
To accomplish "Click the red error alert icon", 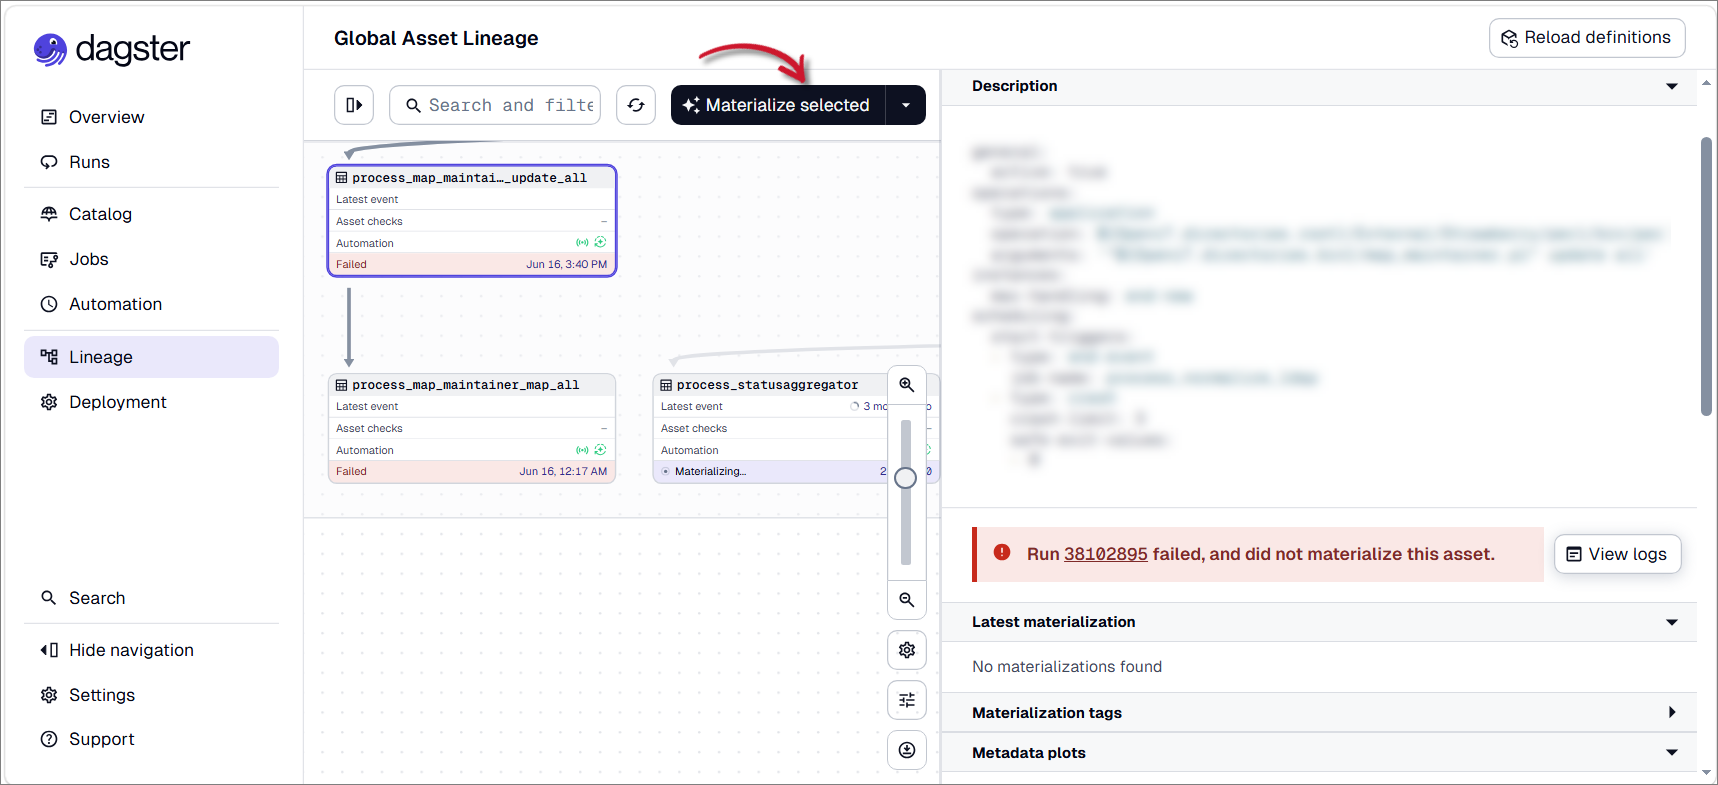I will coord(1001,553).
